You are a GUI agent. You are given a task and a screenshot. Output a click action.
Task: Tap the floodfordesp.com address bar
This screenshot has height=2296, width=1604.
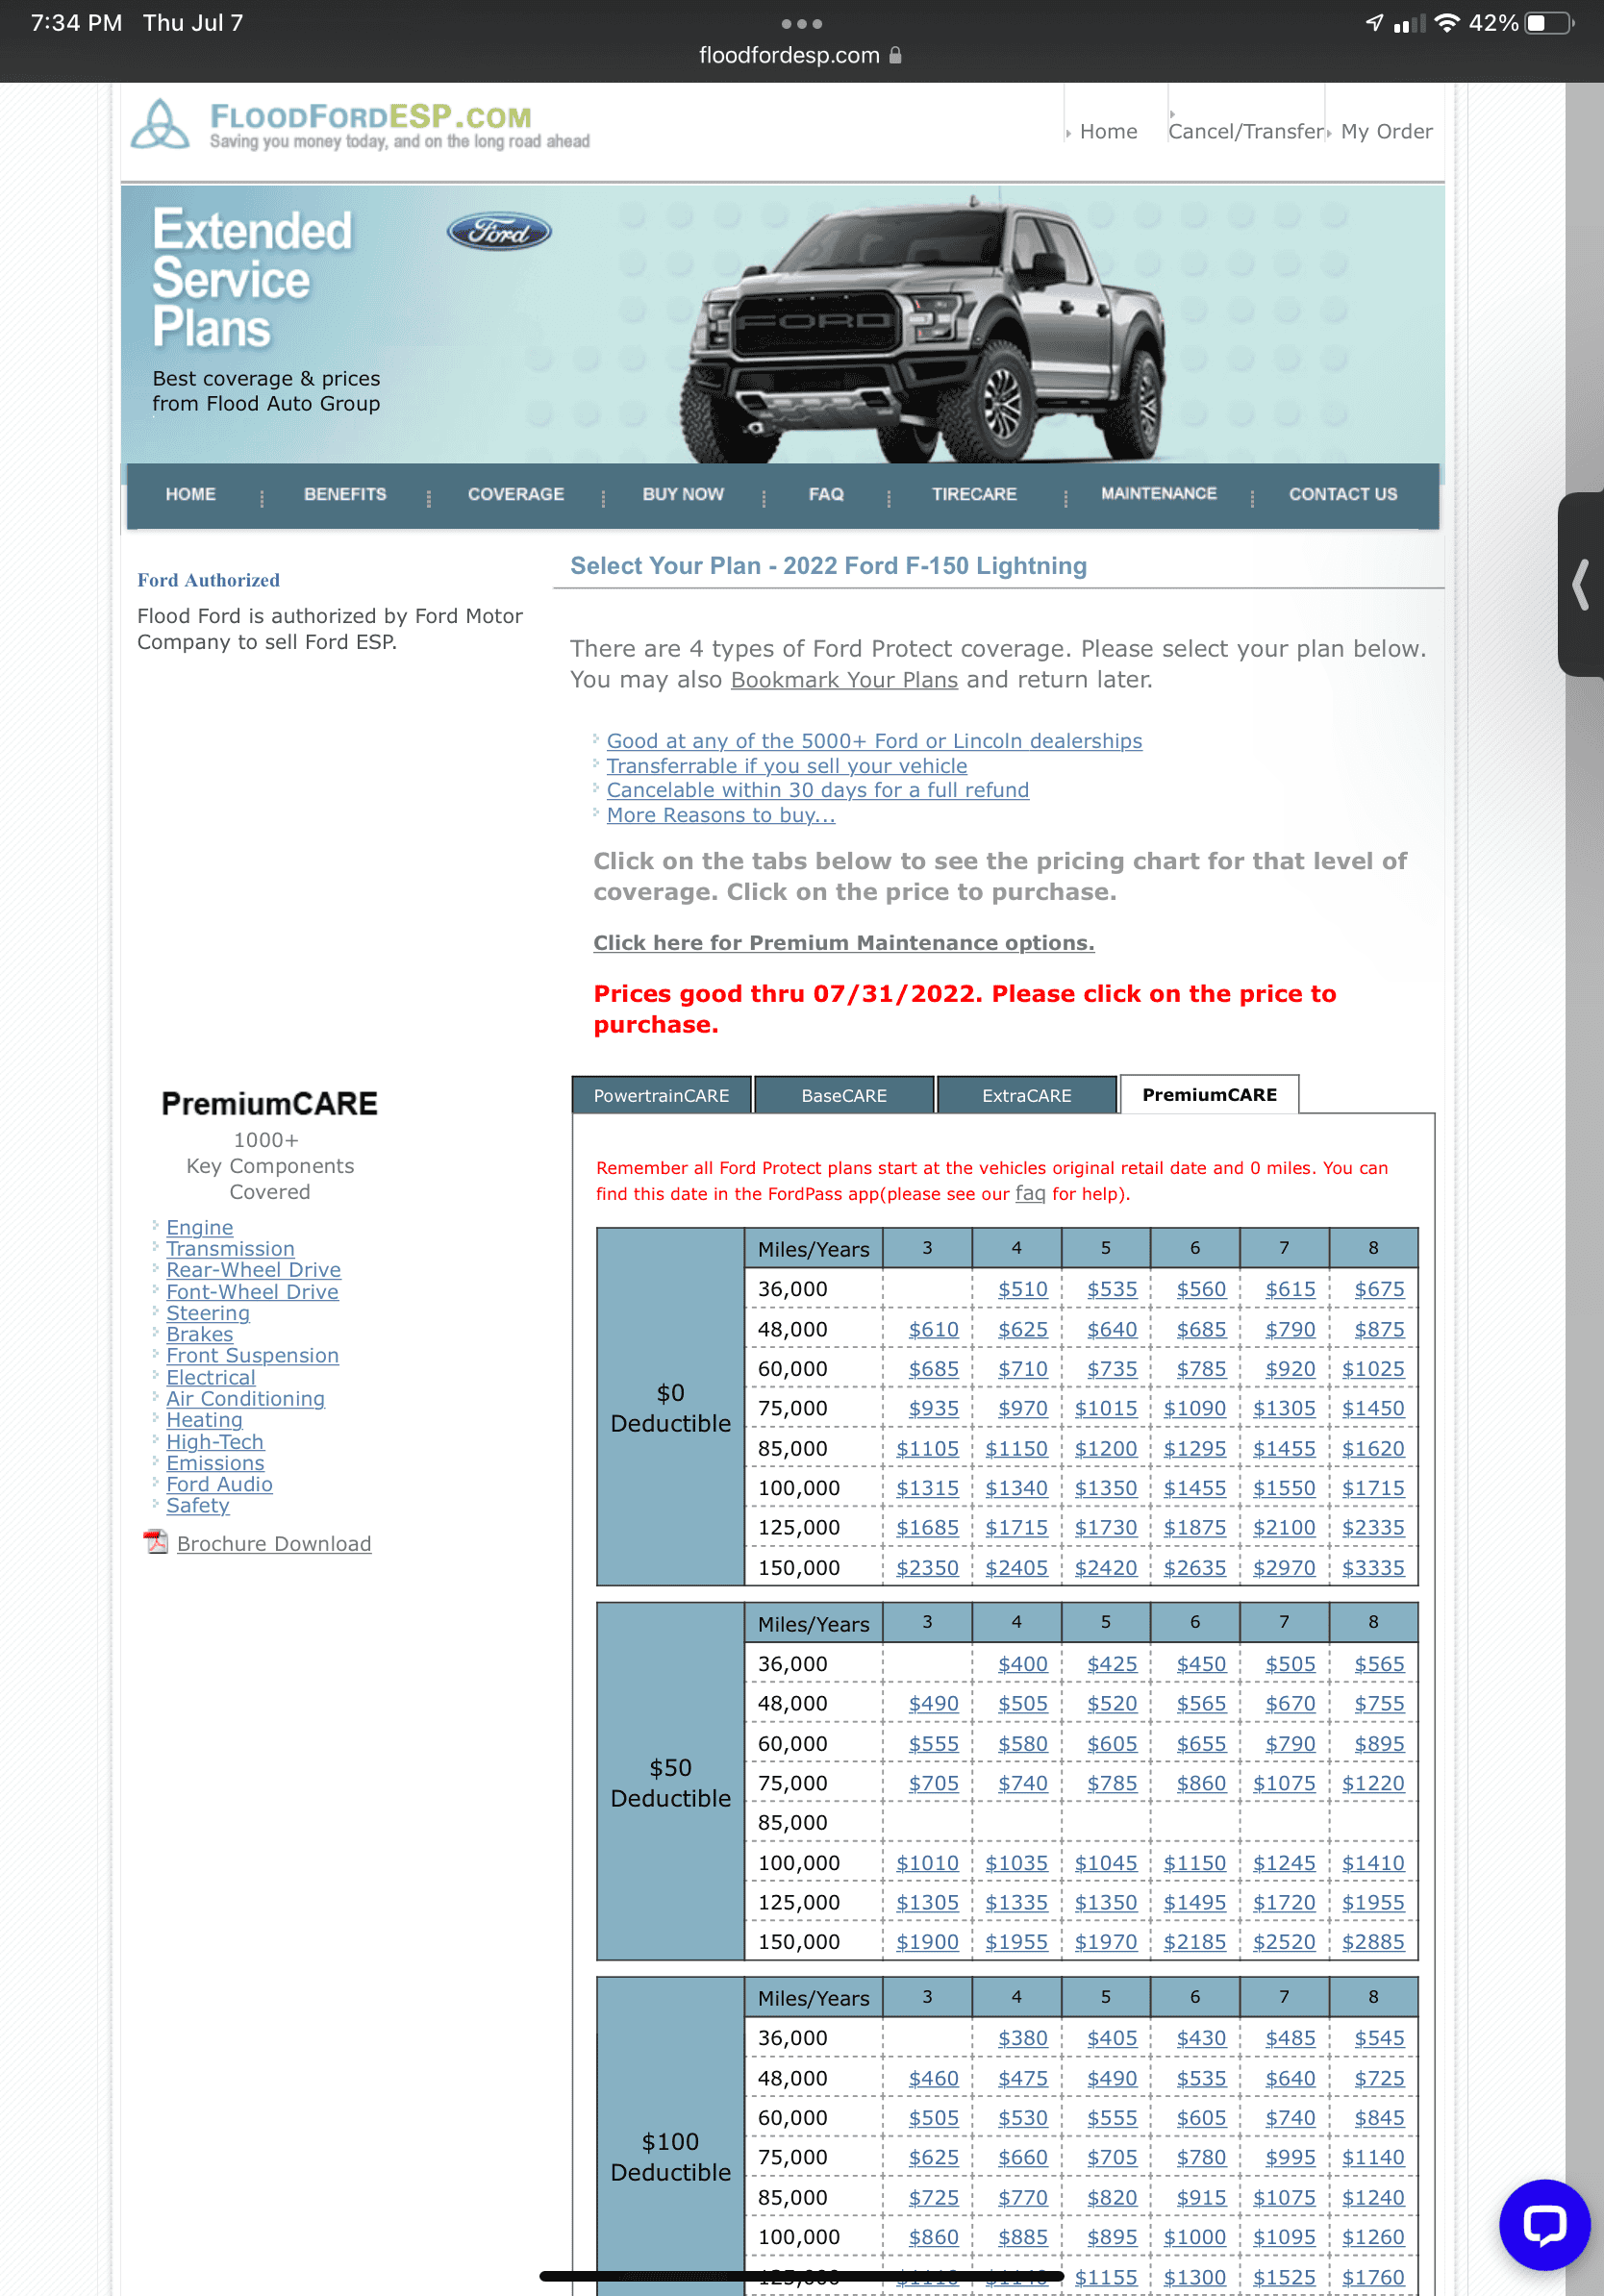tap(801, 55)
